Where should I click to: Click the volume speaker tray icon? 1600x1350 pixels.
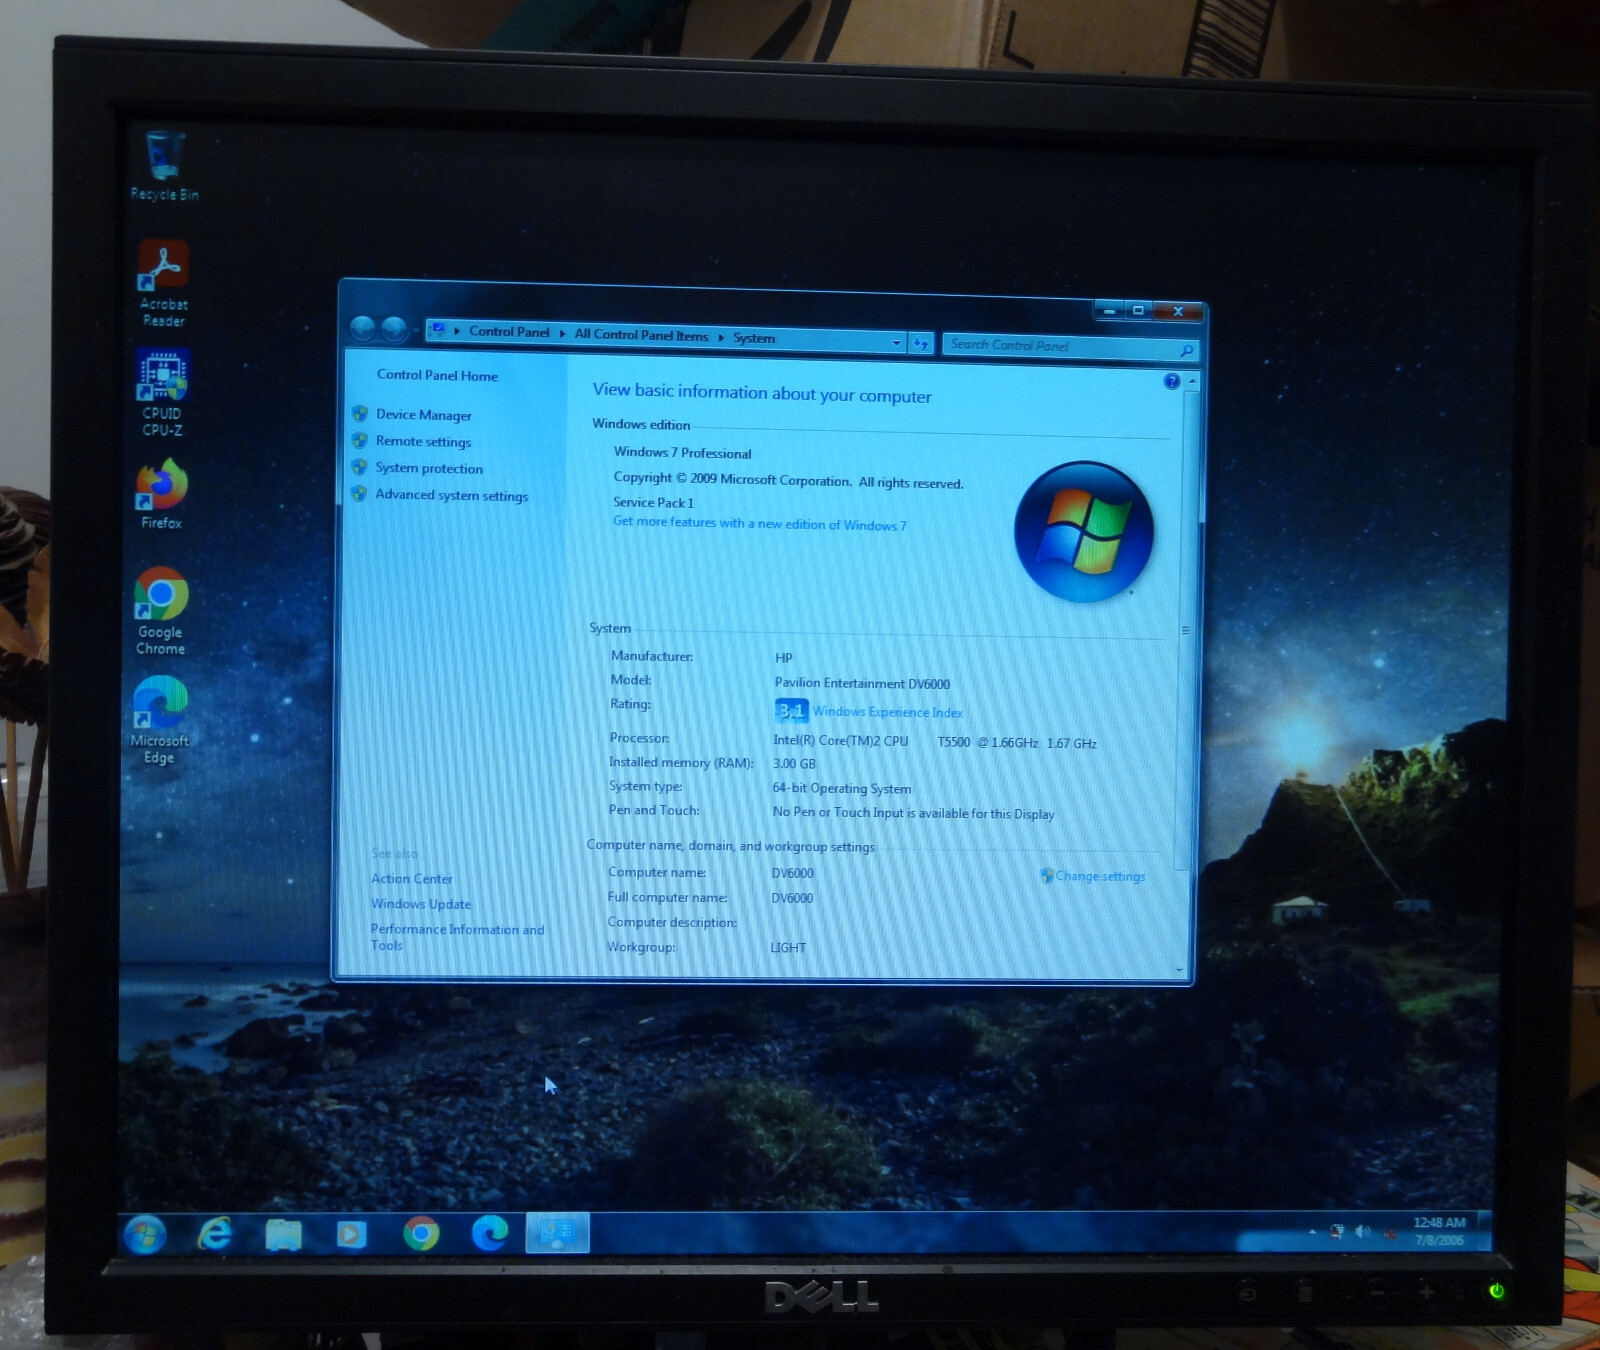[1361, 1232]
